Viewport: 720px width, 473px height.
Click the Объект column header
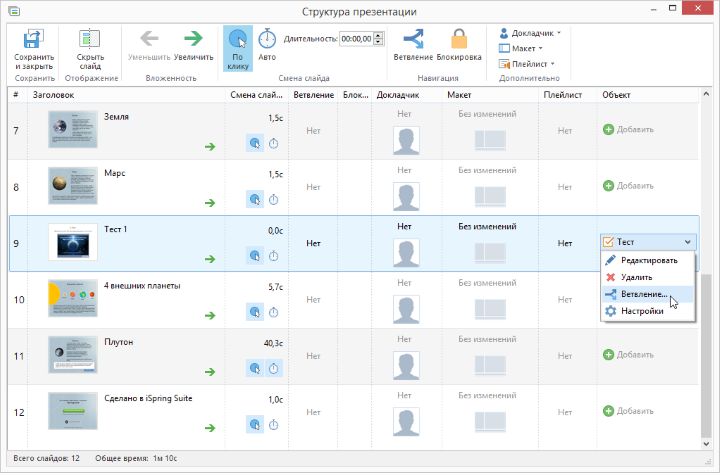(x=648, y=95)
